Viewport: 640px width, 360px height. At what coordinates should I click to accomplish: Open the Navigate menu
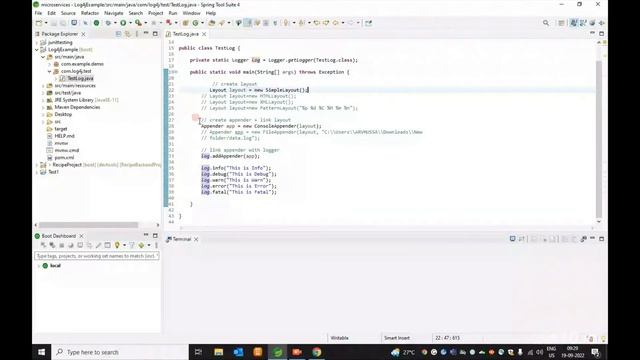113,13
